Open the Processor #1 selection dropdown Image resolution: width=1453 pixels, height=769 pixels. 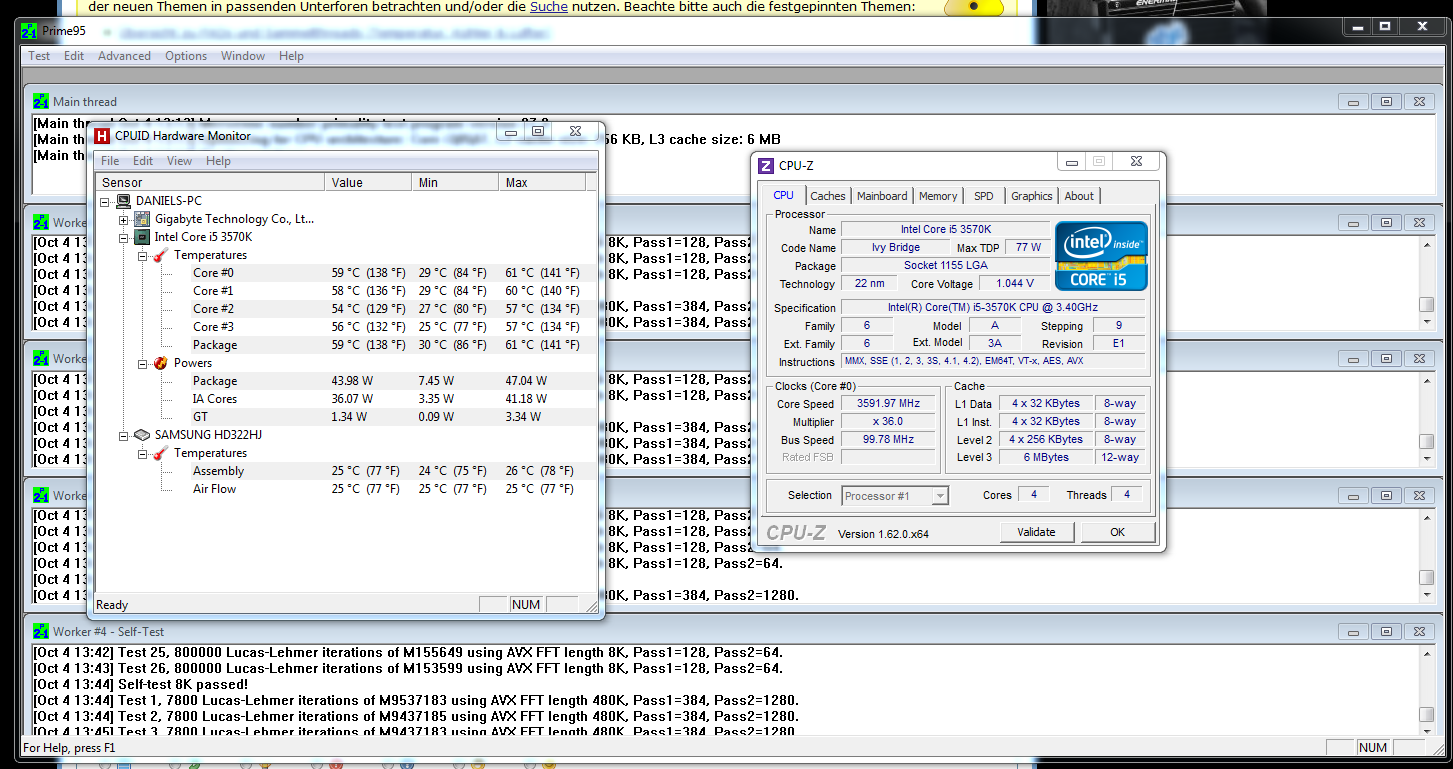(x=939, y=496)
